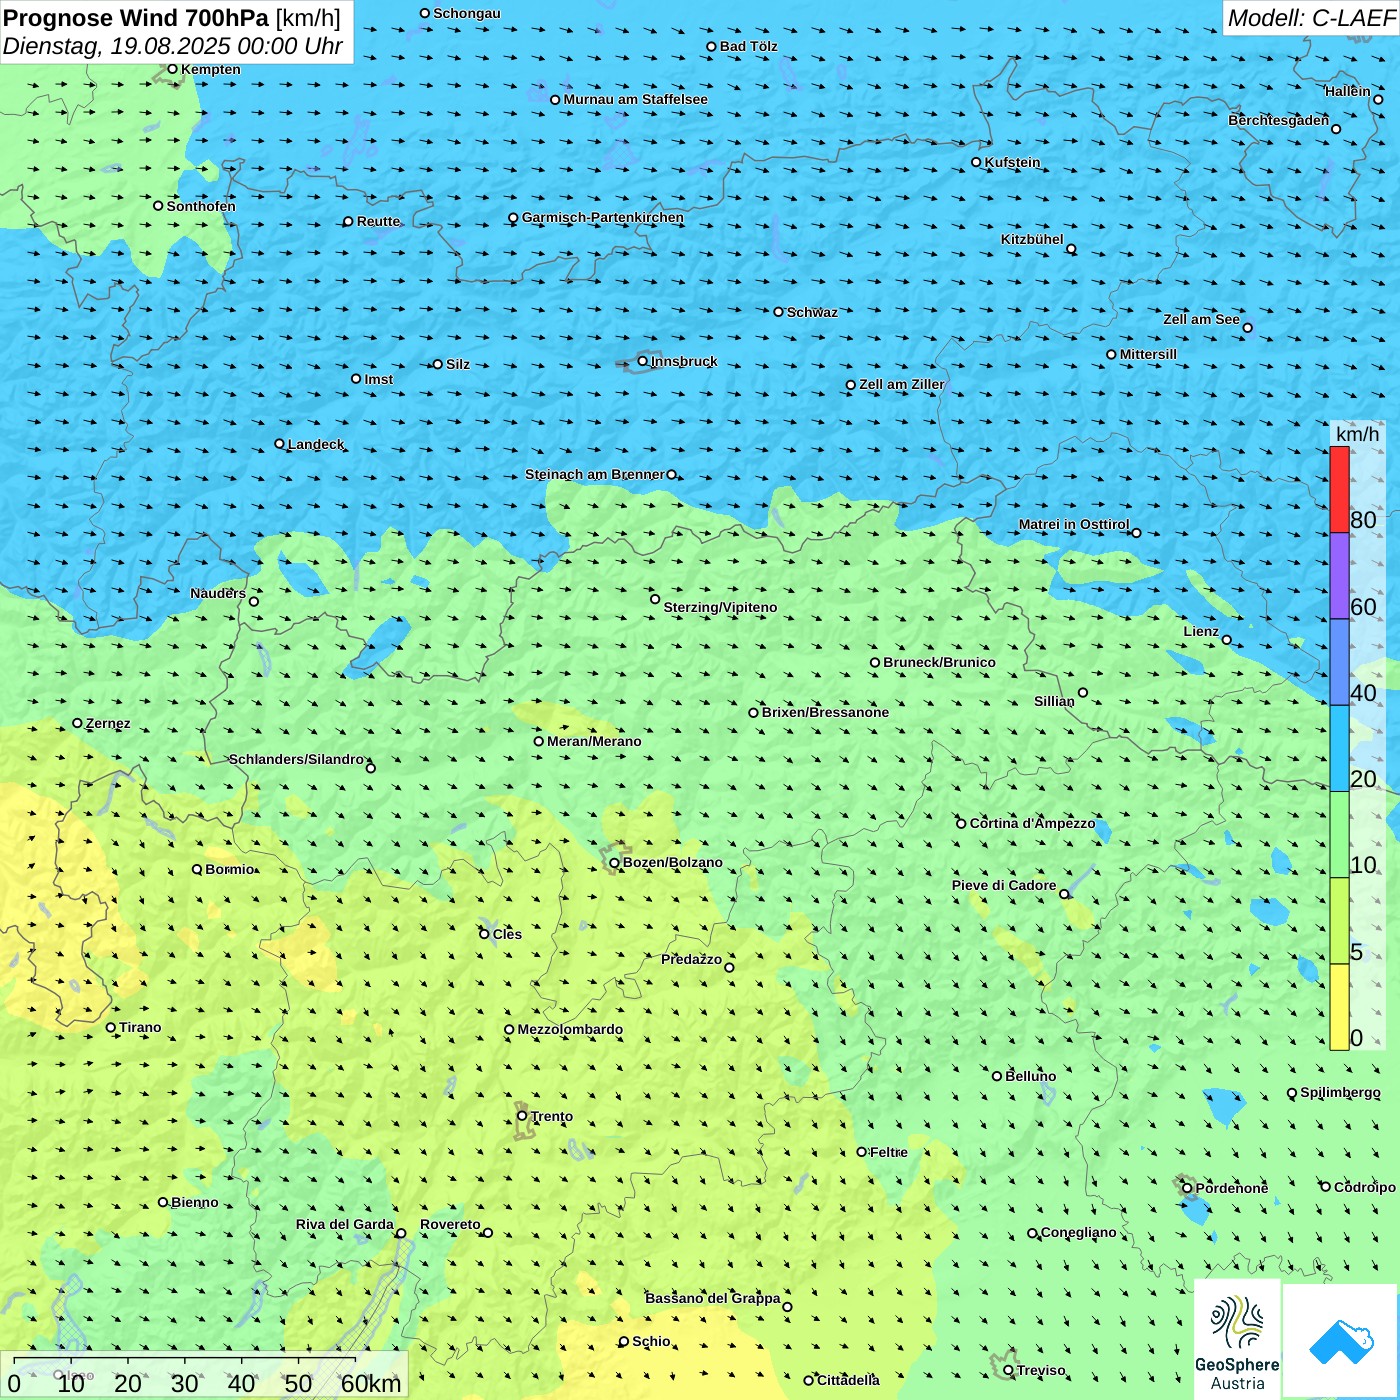Click the Tirano location marker
1400x1400 pixels.
point(111,1027)
